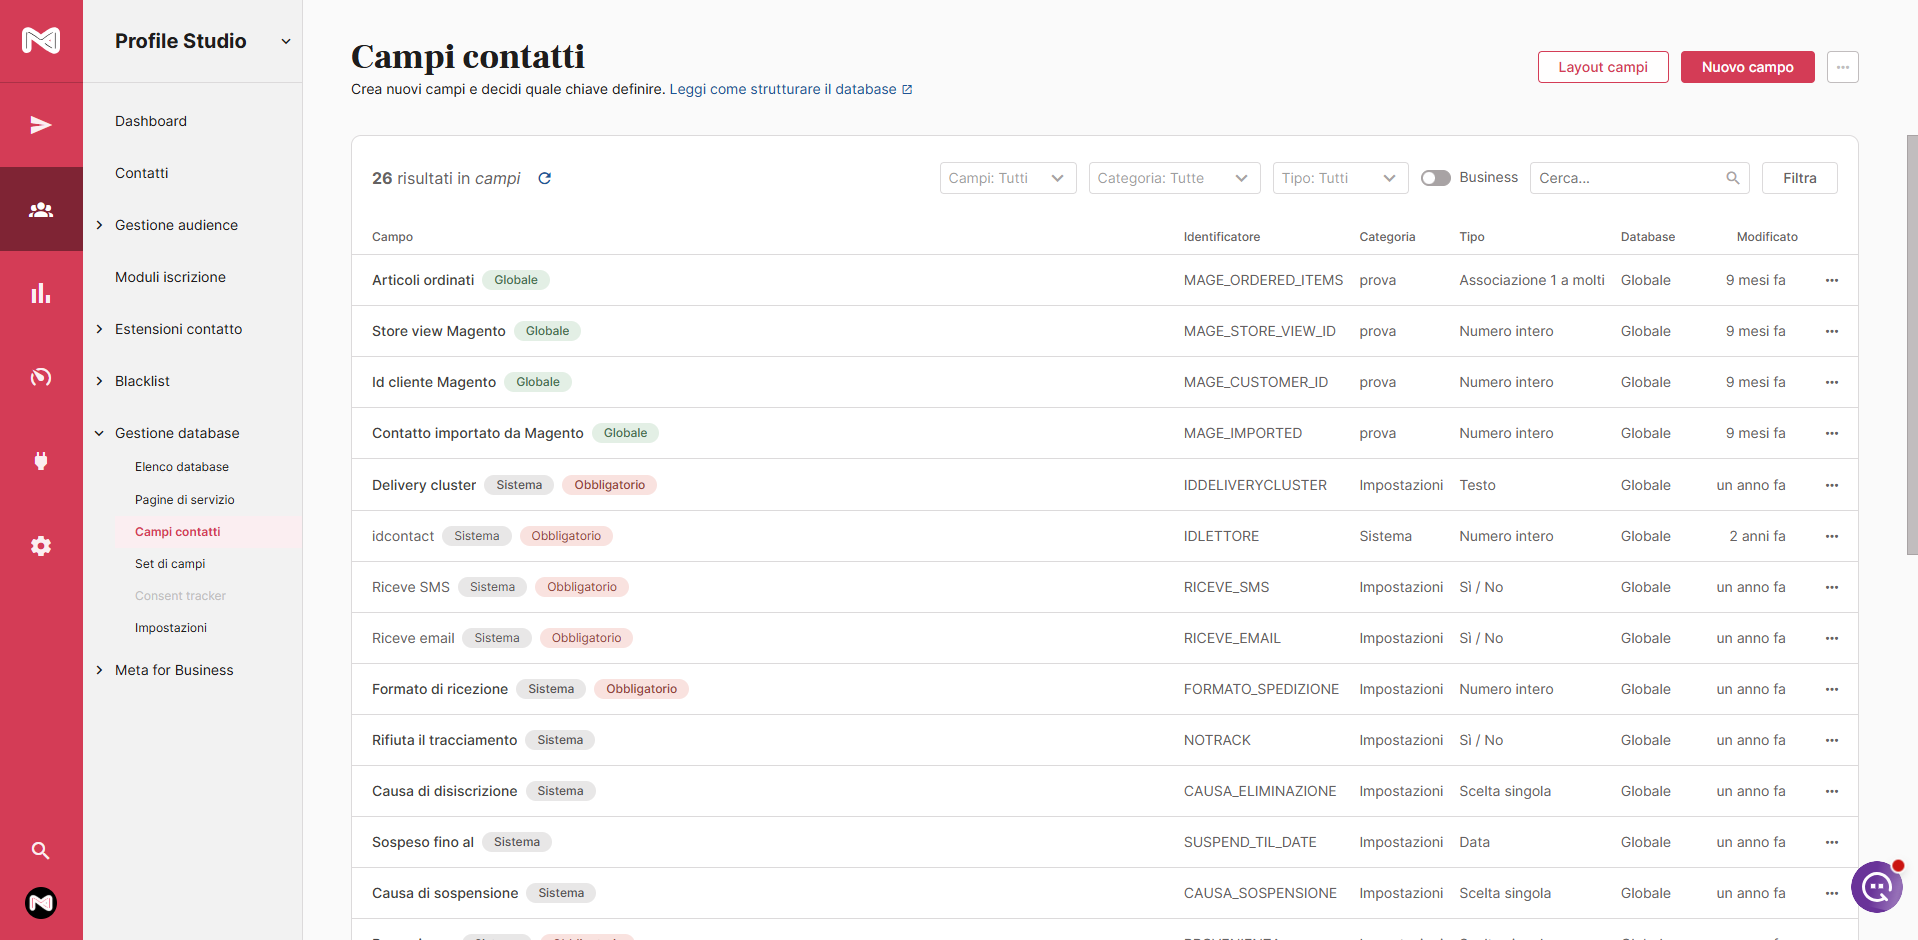Go to Dashboard
The width and height of the screenshot is (1918, 940).
(151, 121)
